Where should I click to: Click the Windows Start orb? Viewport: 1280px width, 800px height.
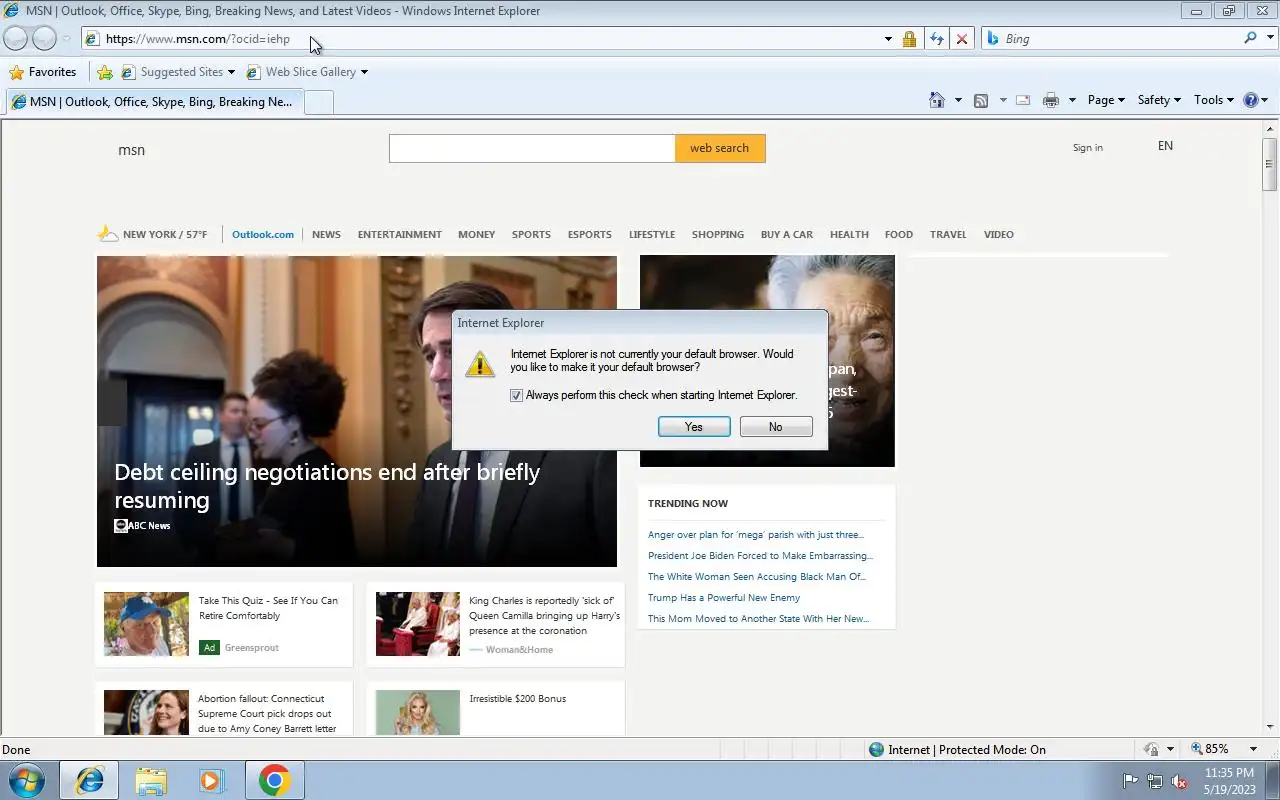point(27,780)
